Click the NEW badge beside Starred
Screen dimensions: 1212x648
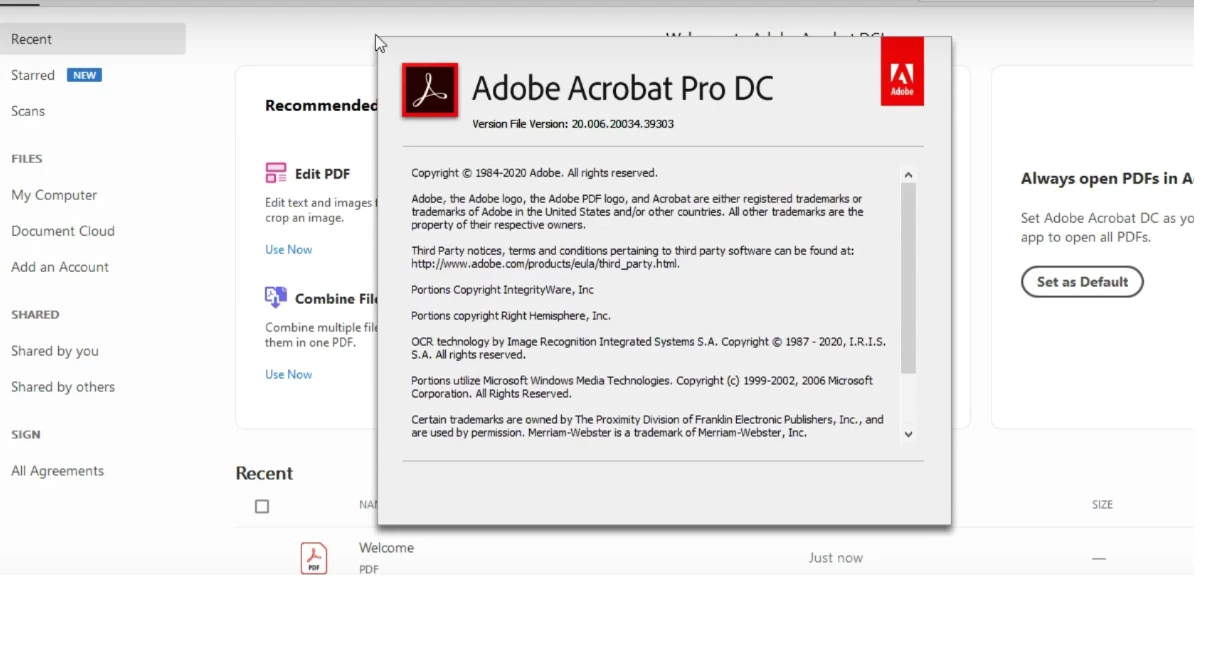[x=84, y=75]
